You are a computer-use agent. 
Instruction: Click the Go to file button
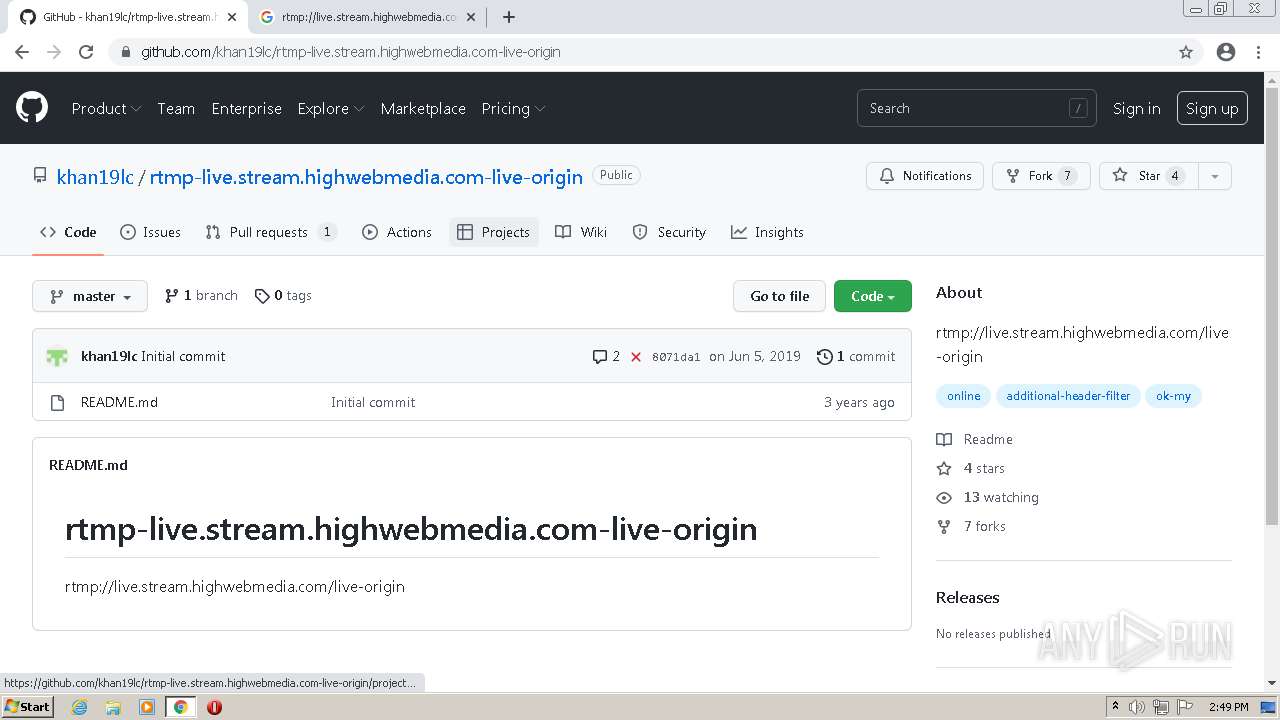780,296
